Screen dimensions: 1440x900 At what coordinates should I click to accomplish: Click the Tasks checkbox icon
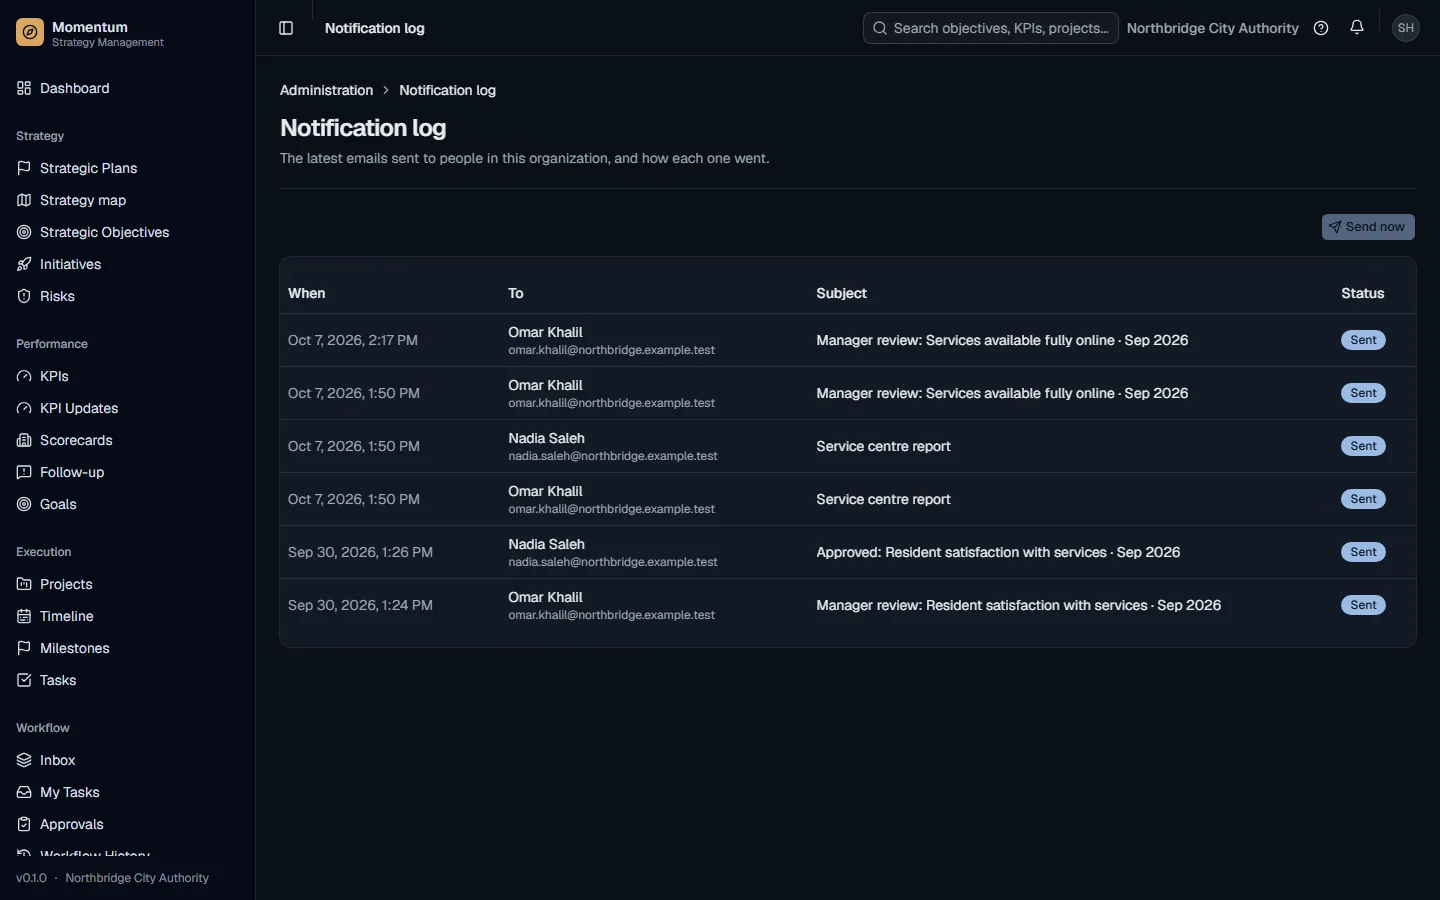[24, 680]
